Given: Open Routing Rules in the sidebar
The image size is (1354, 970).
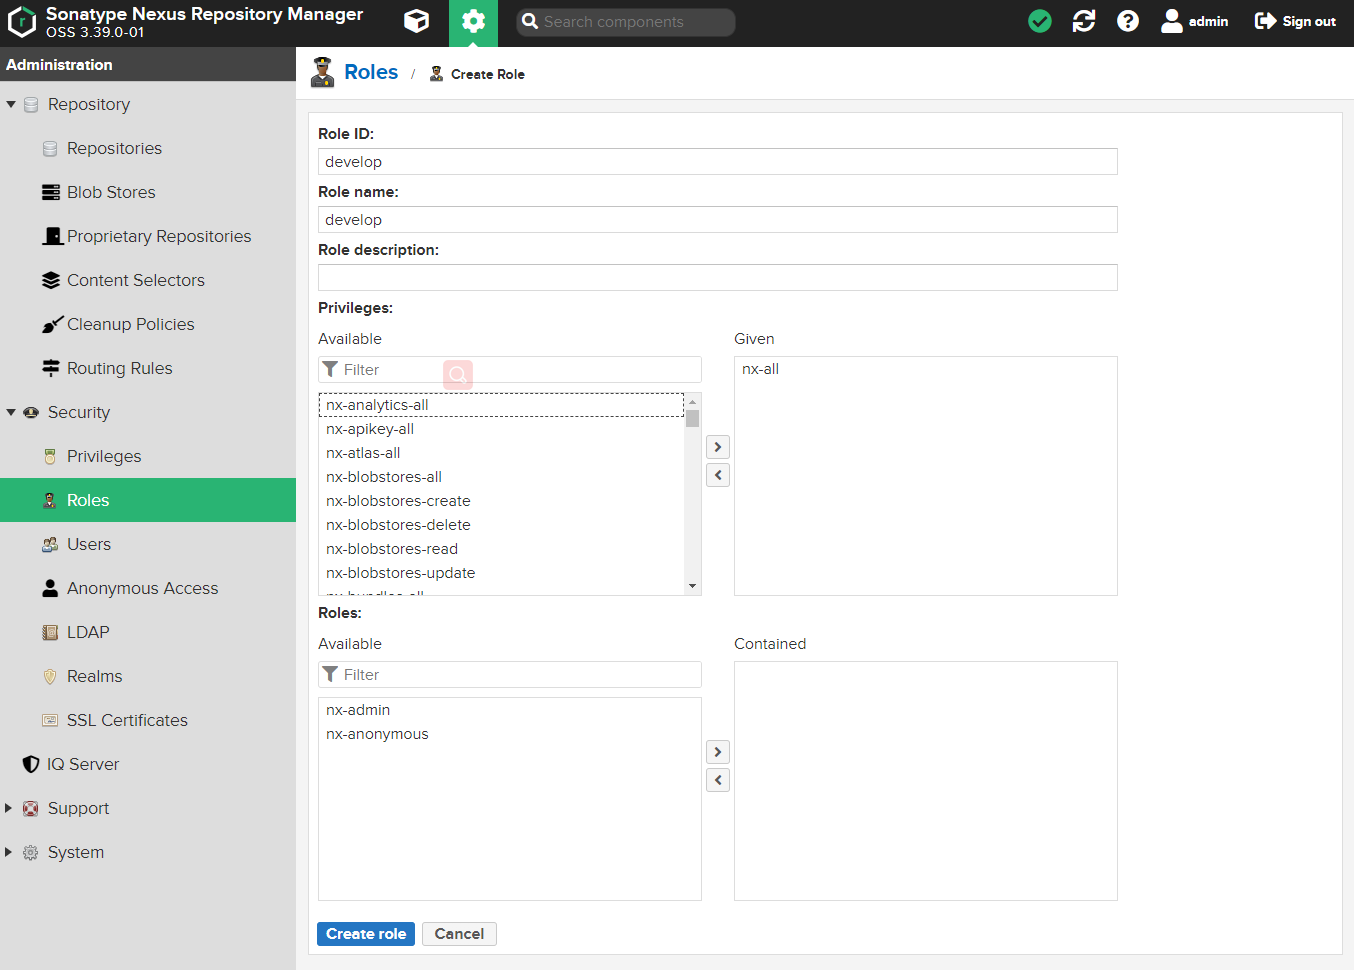Looking at the screenshot, I should (x=148, y=368).
